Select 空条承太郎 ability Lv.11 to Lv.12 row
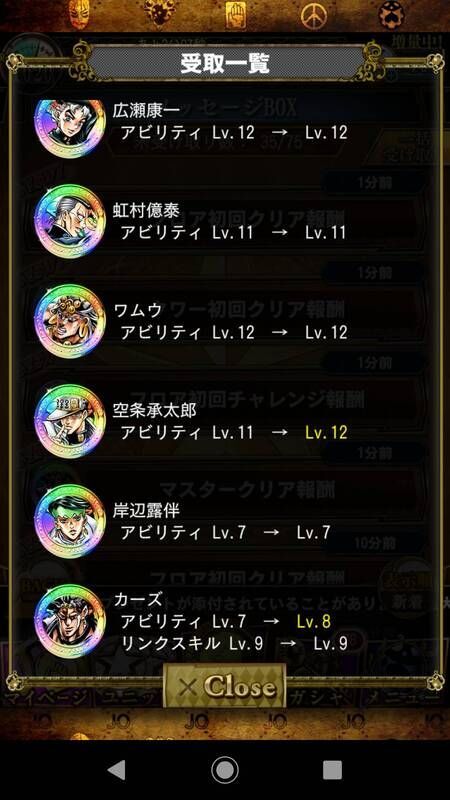The height and width of the screenshot is (800, 450). click(234, 433)
